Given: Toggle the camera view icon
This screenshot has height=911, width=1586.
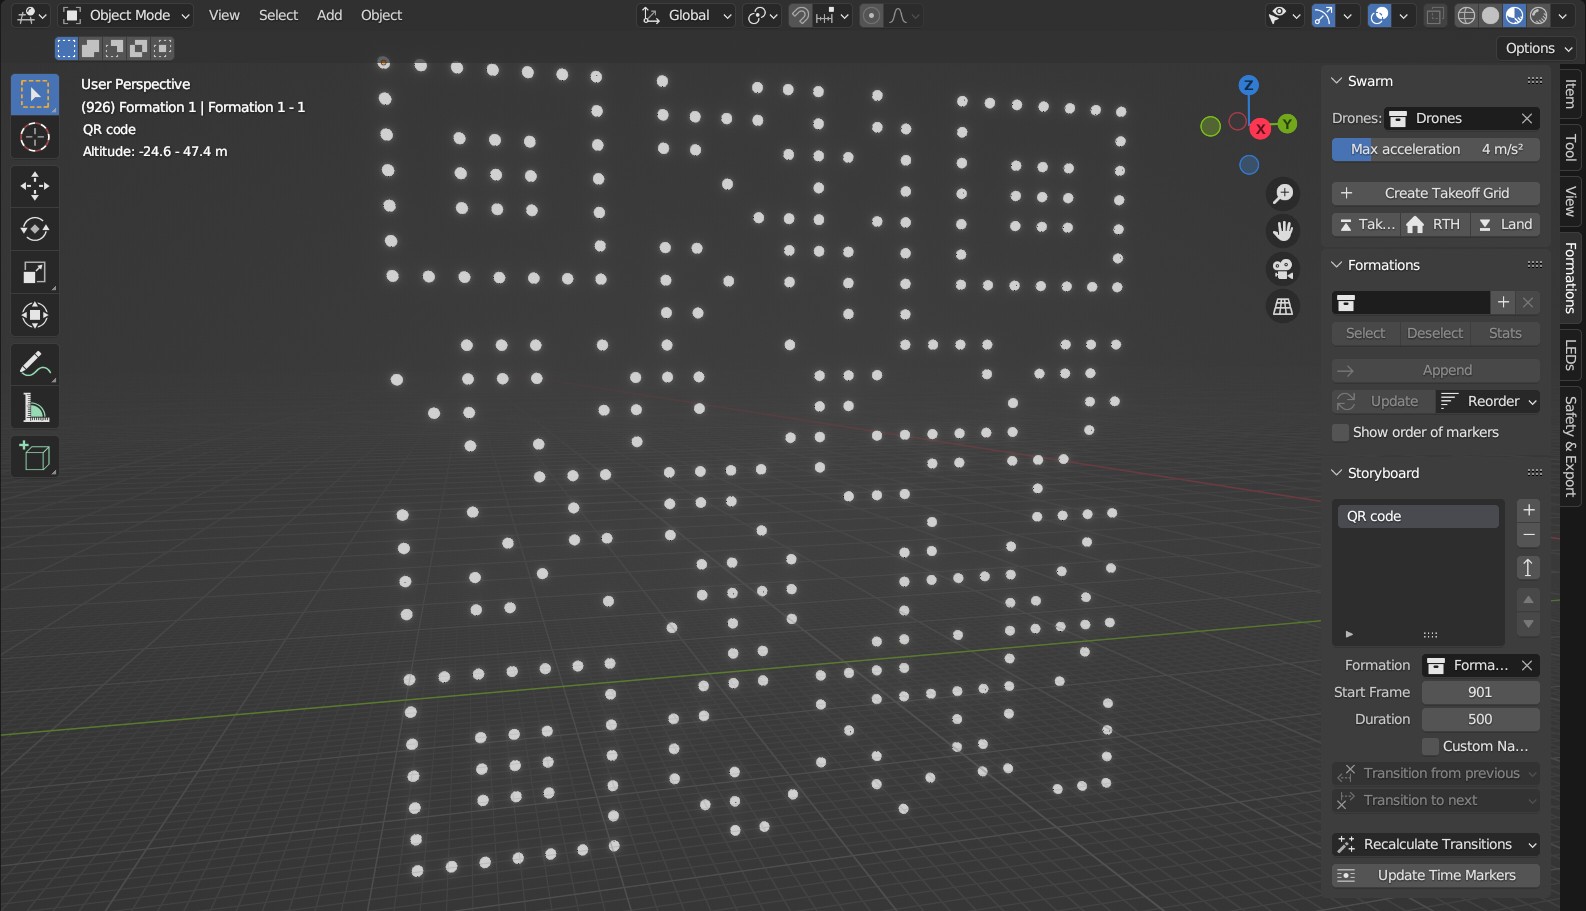Looking at the screenshot, I should click(1283, 269).
